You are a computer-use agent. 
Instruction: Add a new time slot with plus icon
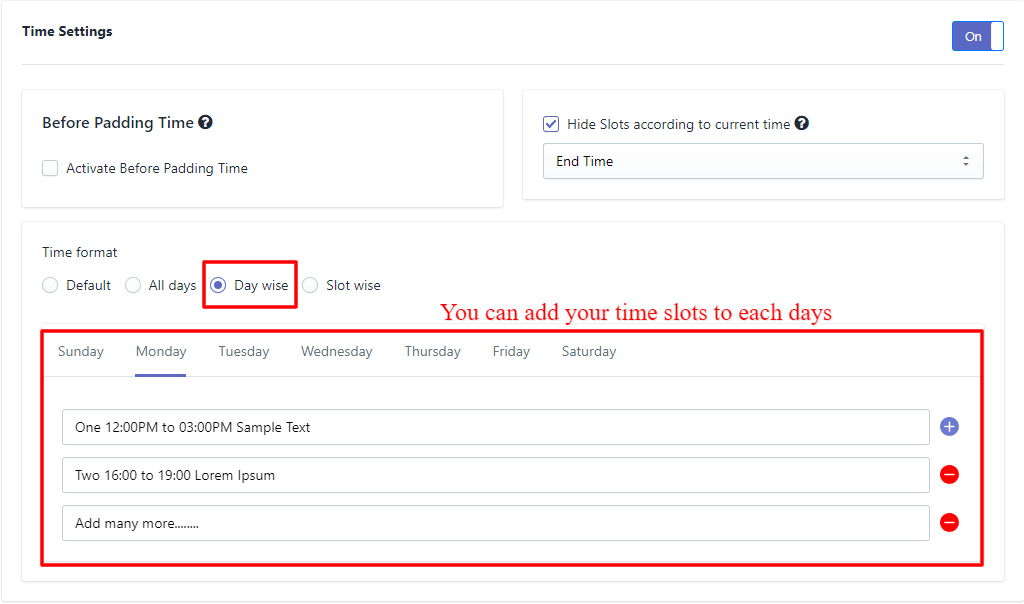click(949, 426)
